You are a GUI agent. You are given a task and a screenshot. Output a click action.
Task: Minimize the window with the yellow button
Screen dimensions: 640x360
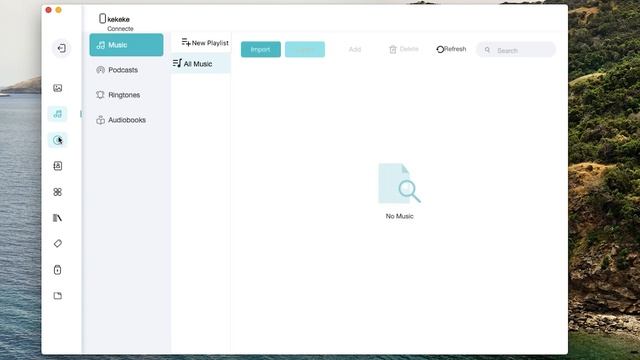click(58, 10)
